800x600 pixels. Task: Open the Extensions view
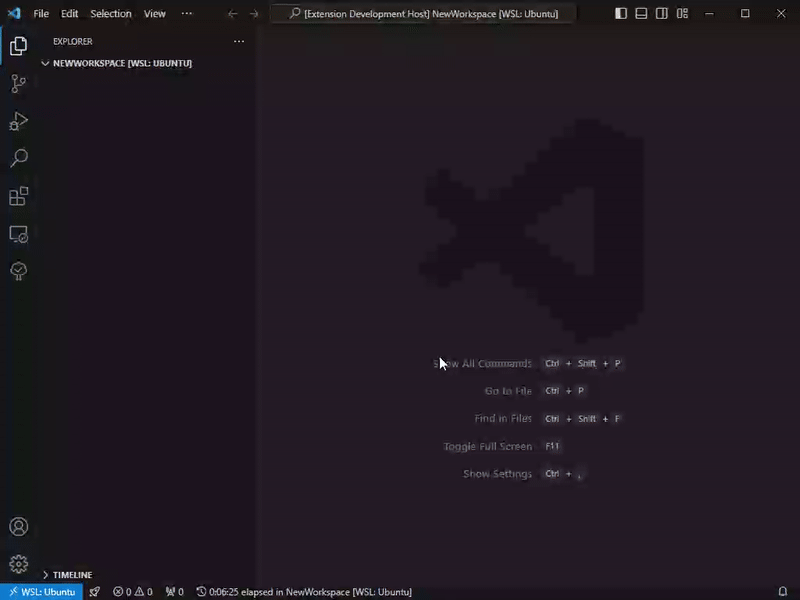coord(18,196)
